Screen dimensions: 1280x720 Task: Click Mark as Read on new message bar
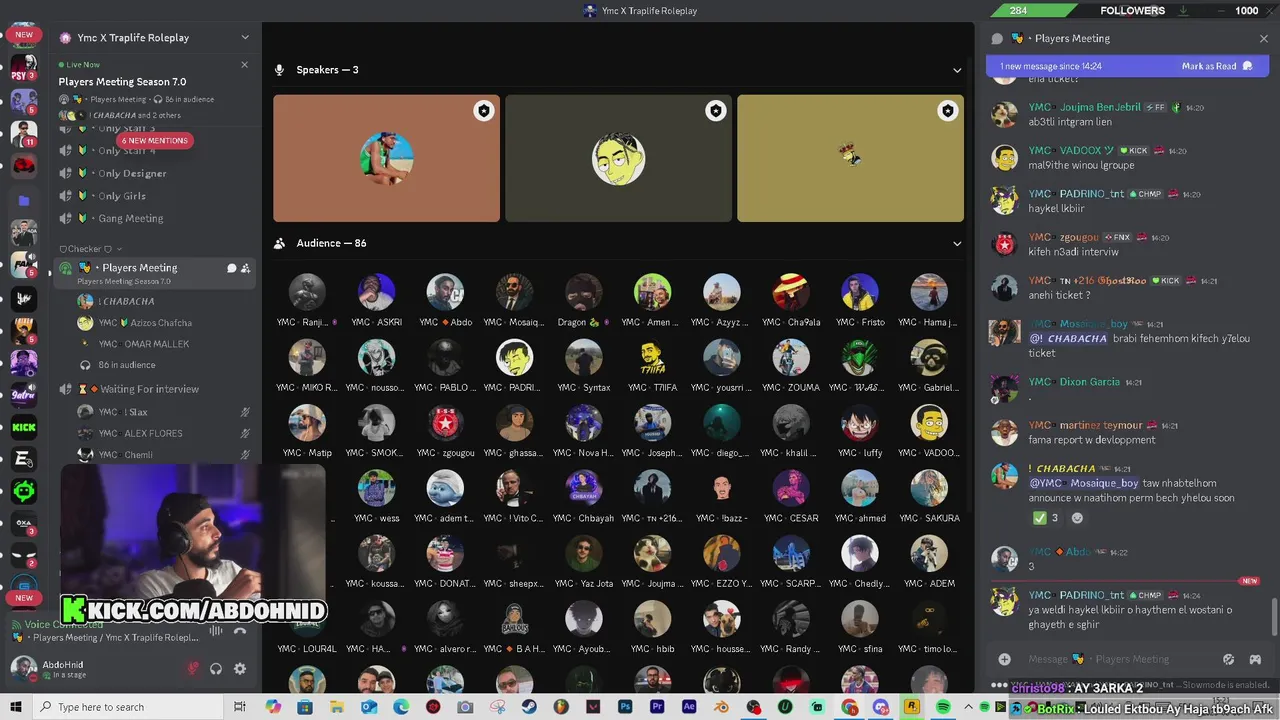click(x=1216, y=66)
